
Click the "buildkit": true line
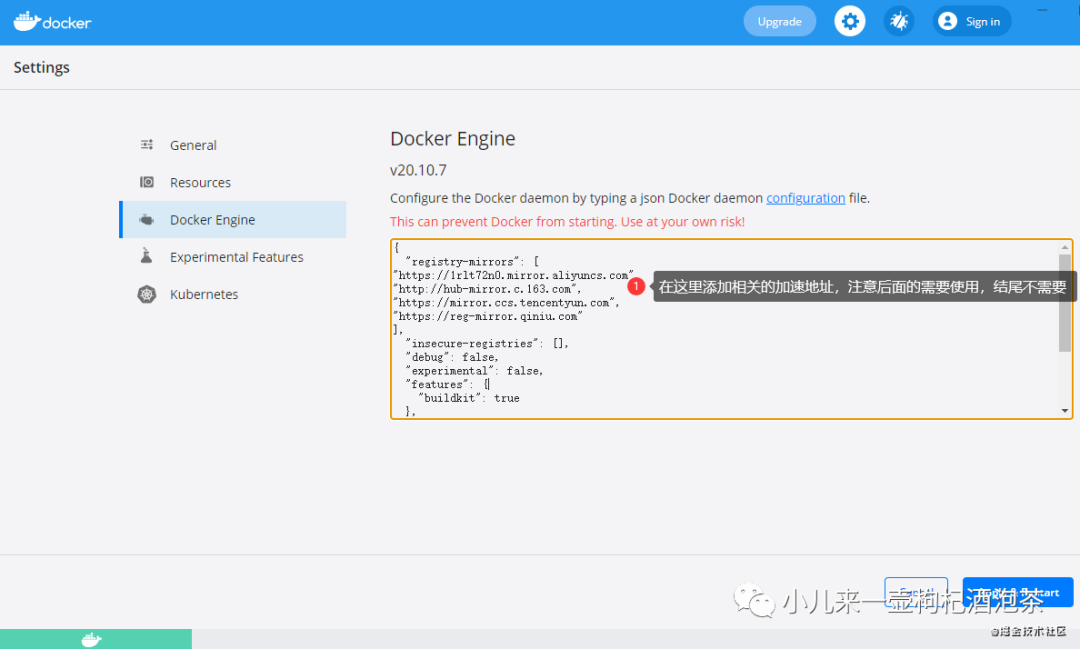pos(468,398)
